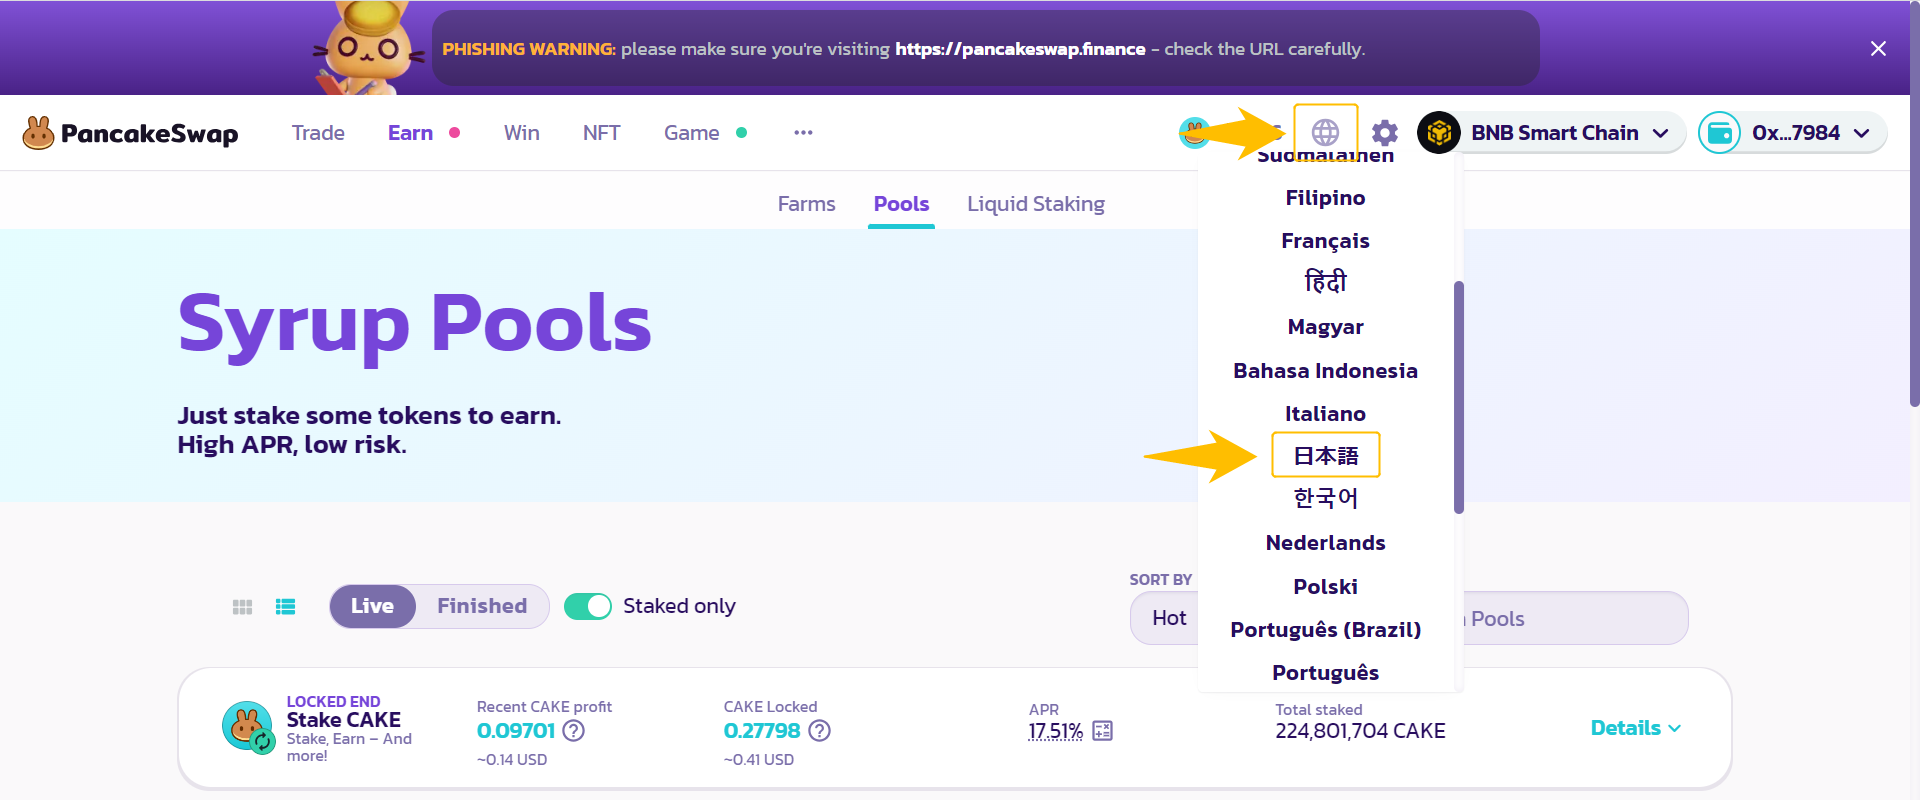
Task: Switch to list row view
Action: [x=286, y=607]
